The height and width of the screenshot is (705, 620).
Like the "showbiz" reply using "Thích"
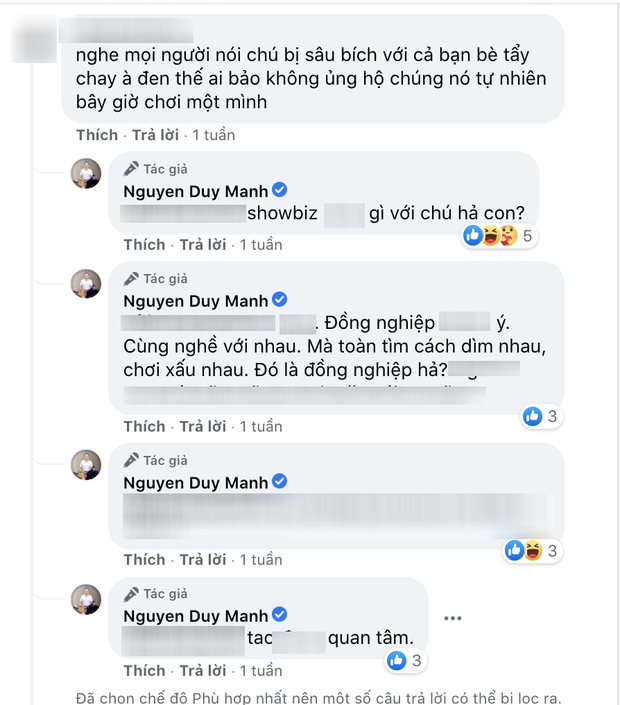point(144,245)
